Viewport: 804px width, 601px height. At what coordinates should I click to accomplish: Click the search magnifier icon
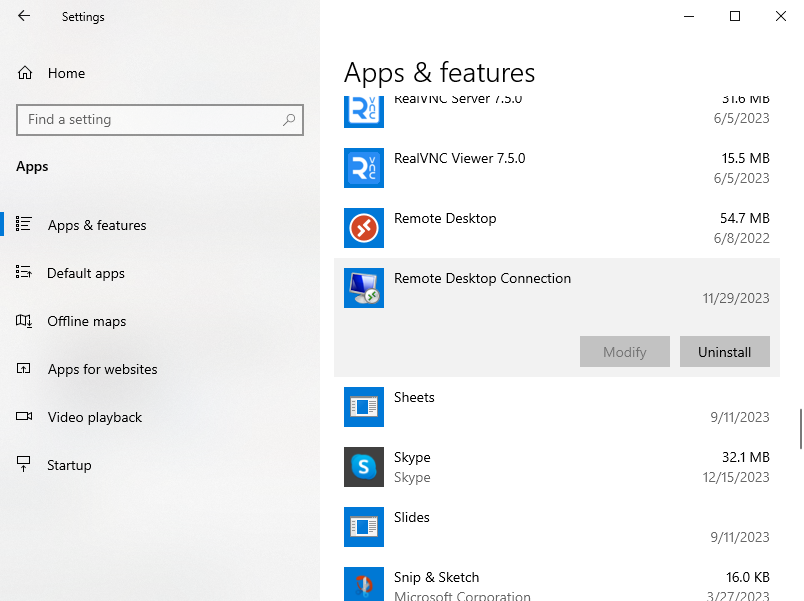pos(289,120)
